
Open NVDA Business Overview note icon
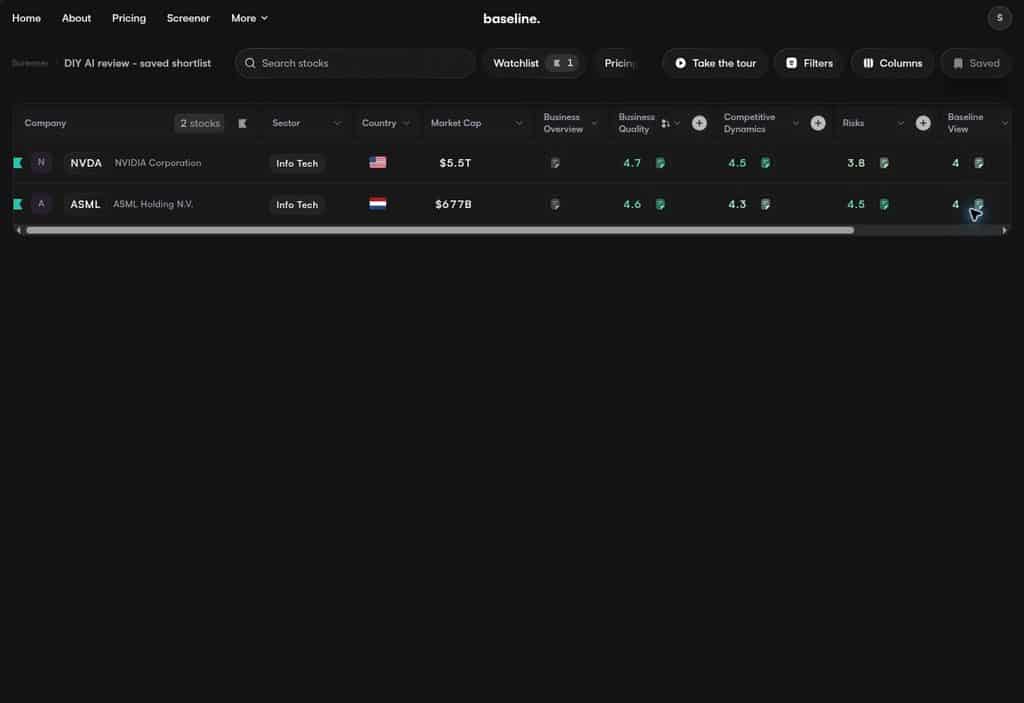click(555, 163)
